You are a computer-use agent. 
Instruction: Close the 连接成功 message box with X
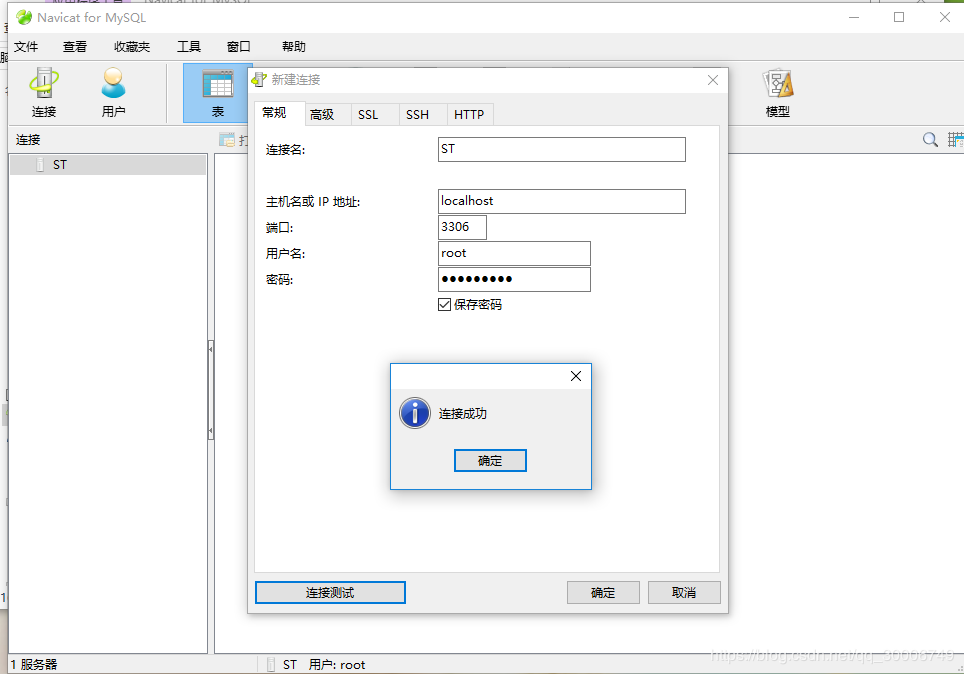[x=575, y=376]
